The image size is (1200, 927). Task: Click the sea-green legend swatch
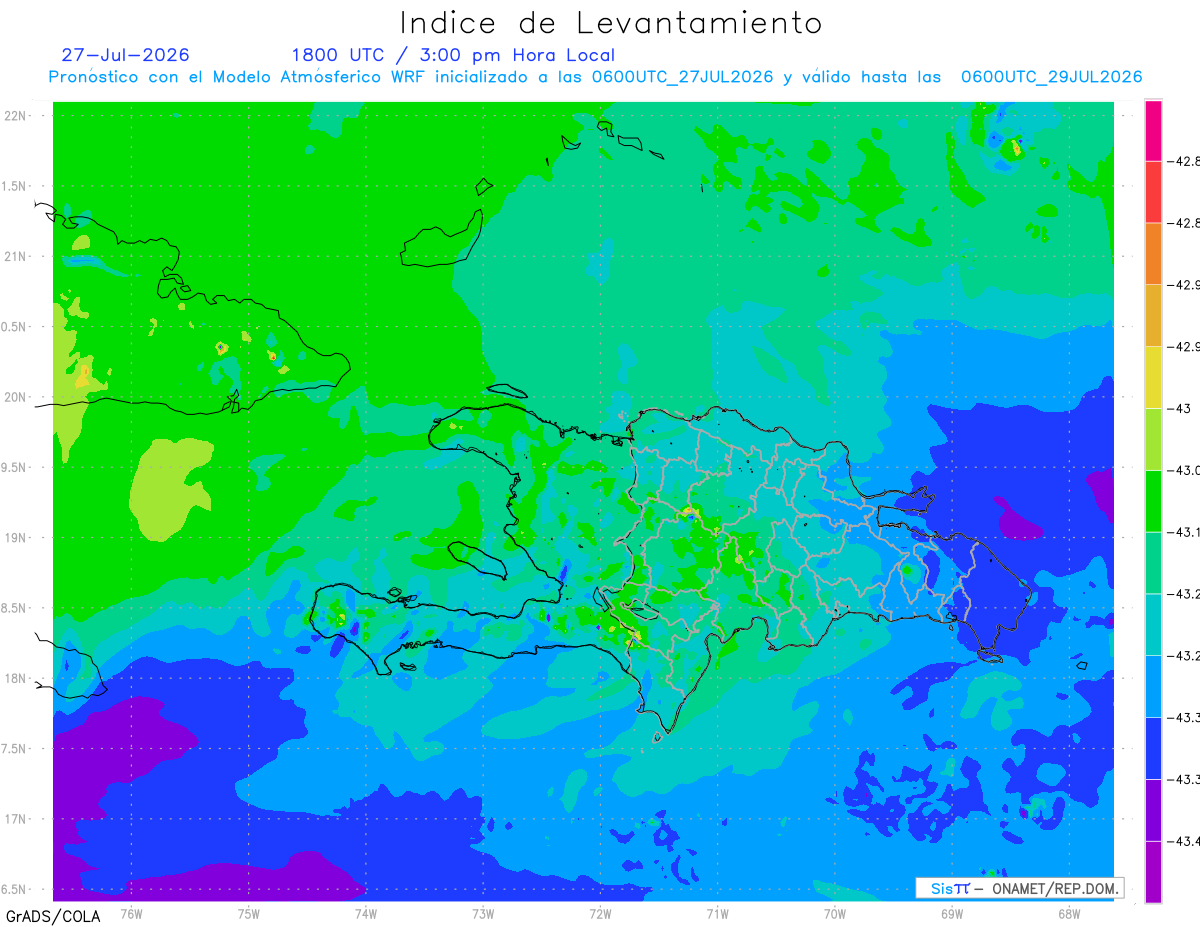1153,562
